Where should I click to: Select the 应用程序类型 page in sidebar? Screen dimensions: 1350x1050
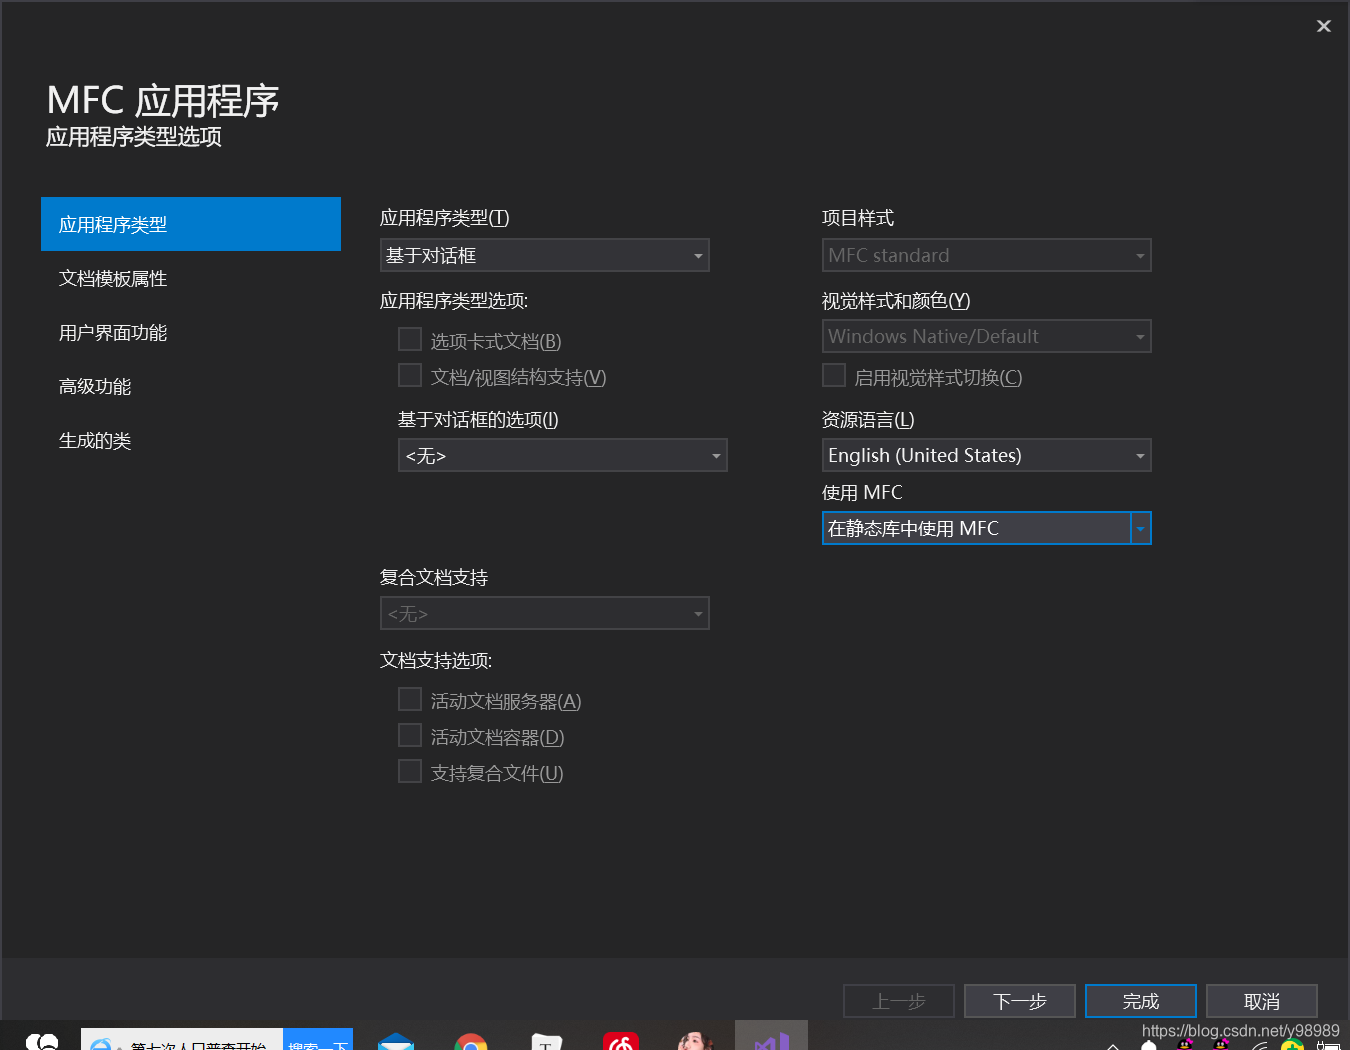[191, 224]
